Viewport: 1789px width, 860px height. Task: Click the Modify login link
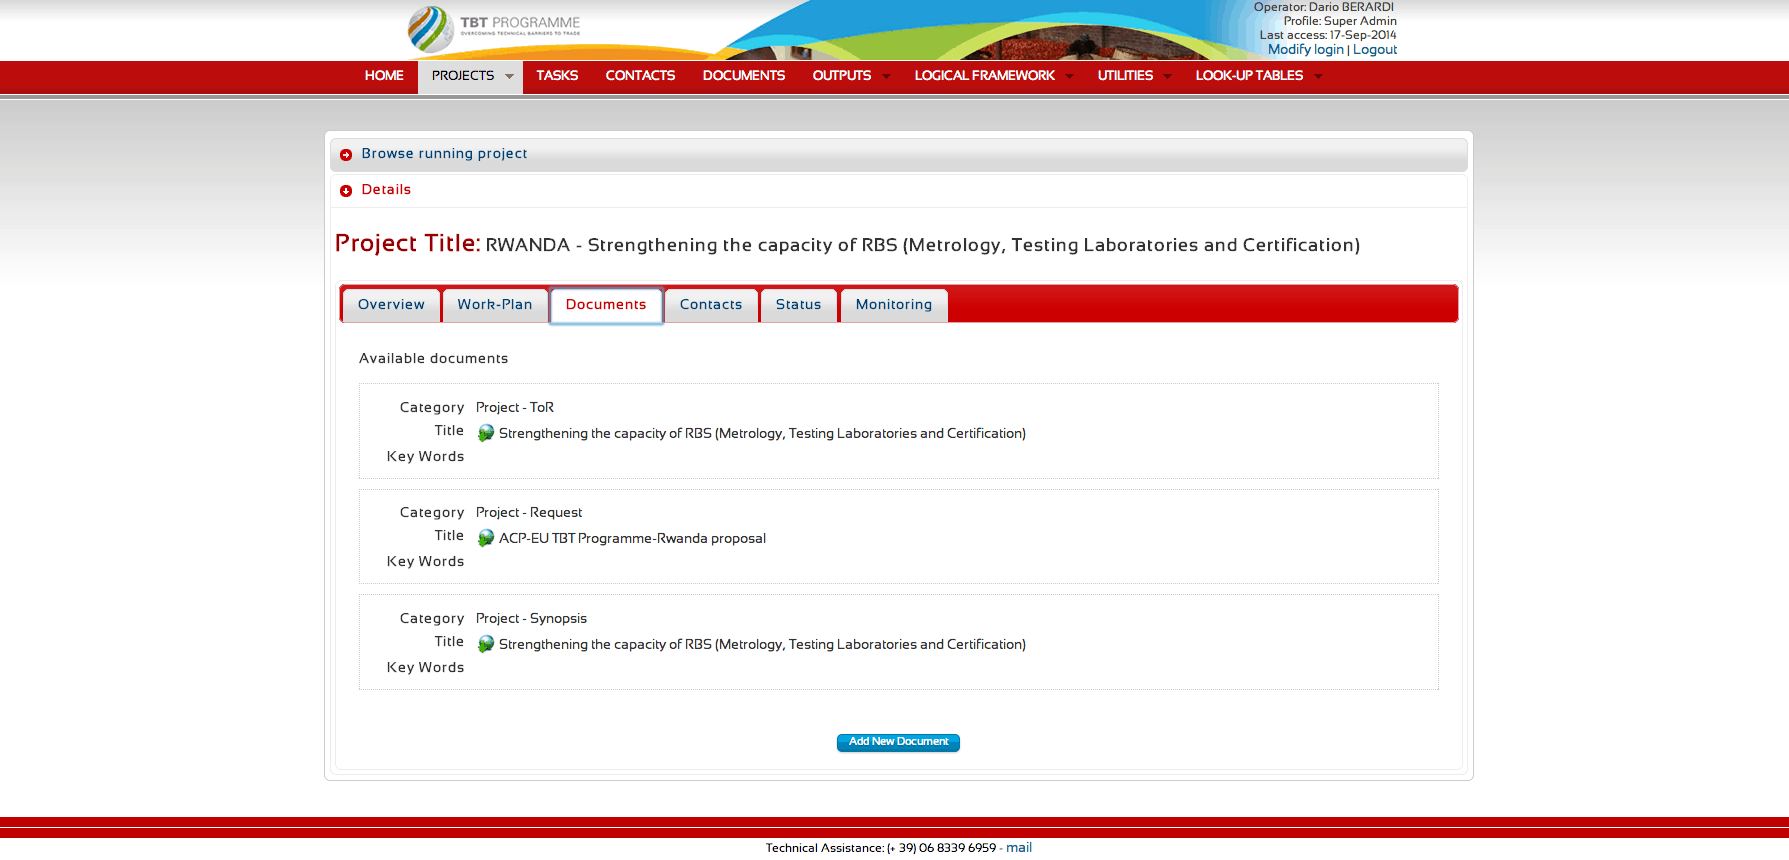pyautogui.click(x=1306, y=50)
